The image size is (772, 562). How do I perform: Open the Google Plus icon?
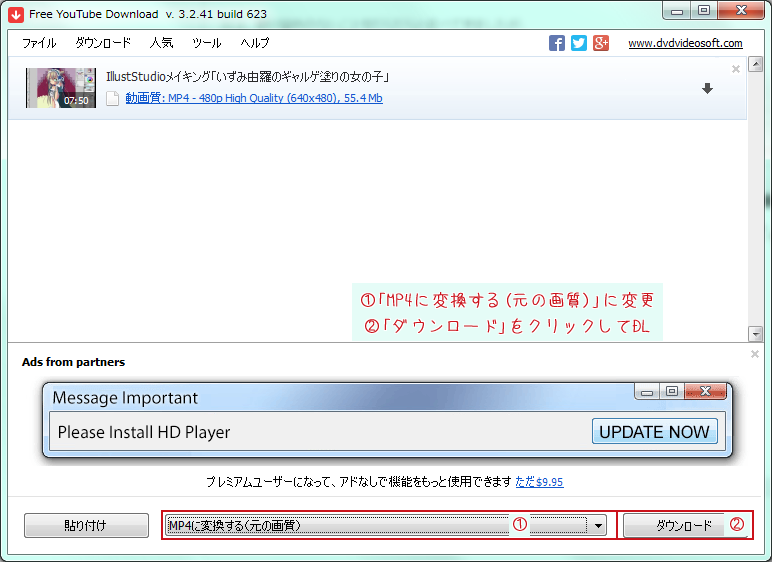(601, 43)
